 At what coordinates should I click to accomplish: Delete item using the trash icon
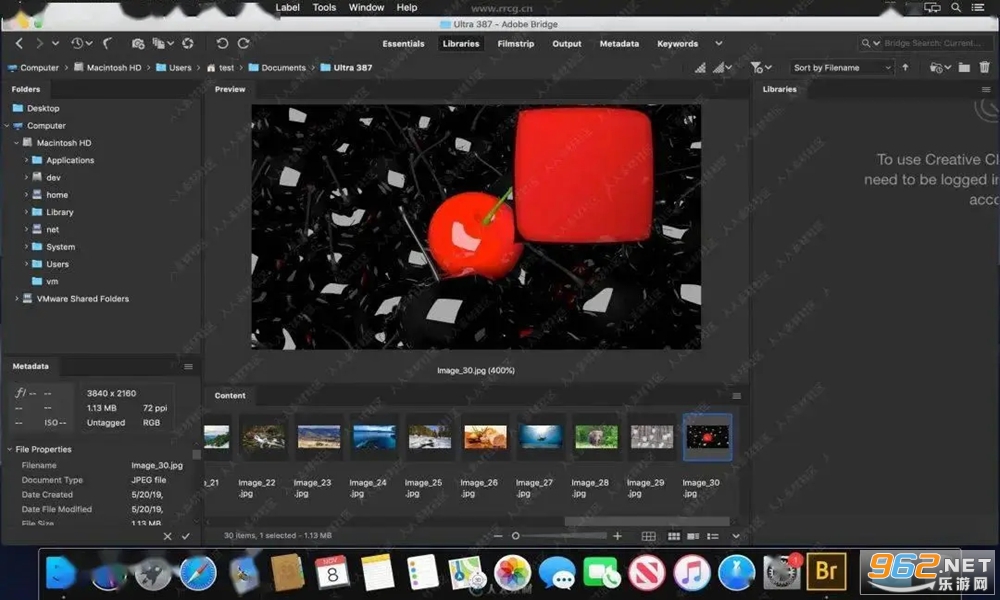tap(985, 68)
